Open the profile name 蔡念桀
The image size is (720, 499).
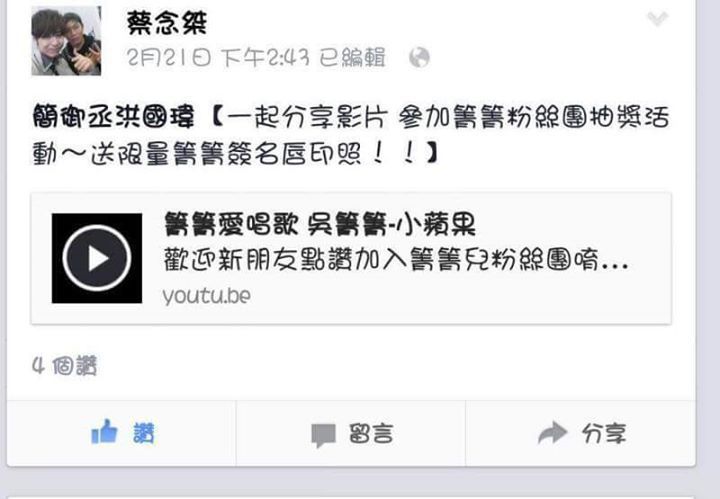coord(167,23)
